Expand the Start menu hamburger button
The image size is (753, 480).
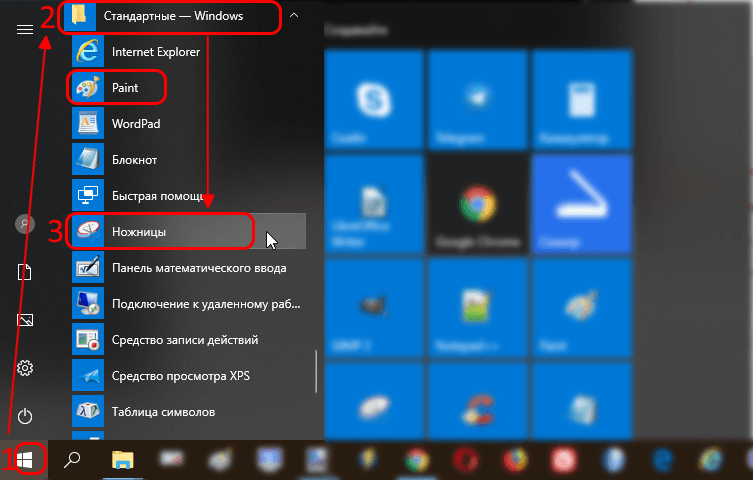tap(24, 30)
